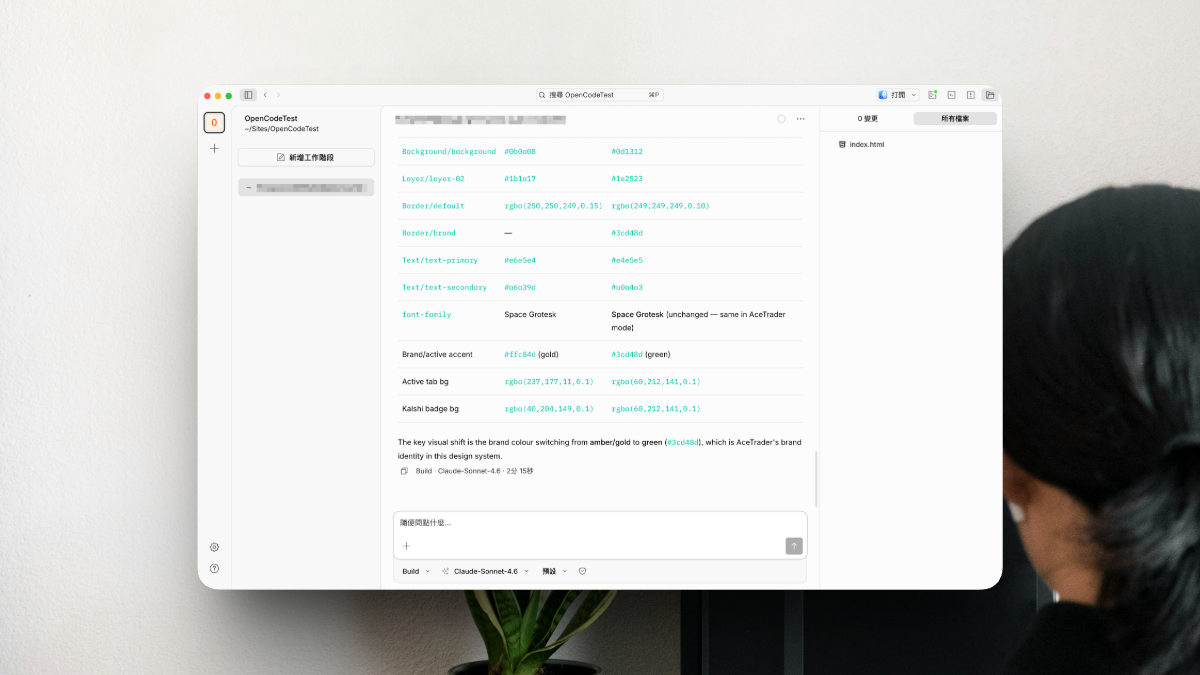Expand the 打開 button's dropdown chevron
Screen dimensions: 1200x675
914,94
